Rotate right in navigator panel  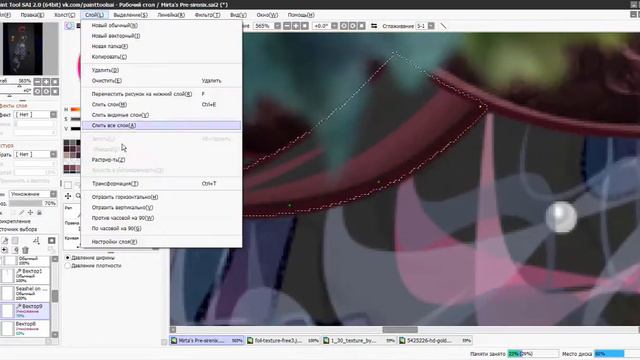point(46,91)
